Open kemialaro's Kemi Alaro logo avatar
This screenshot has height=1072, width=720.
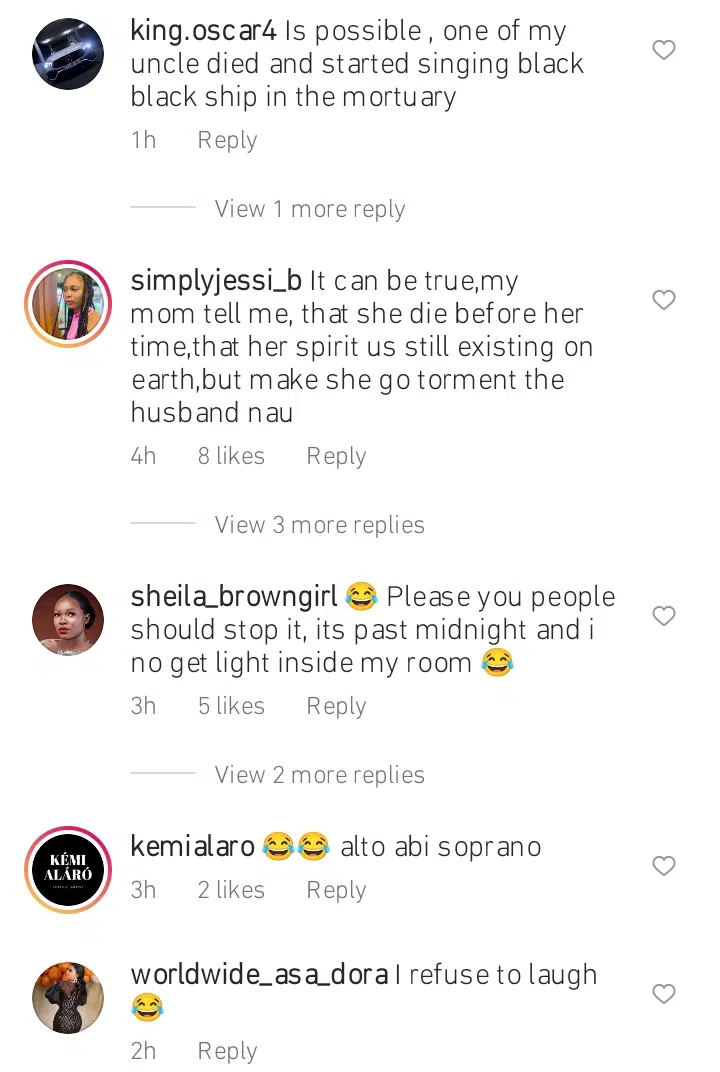[68, 870]
